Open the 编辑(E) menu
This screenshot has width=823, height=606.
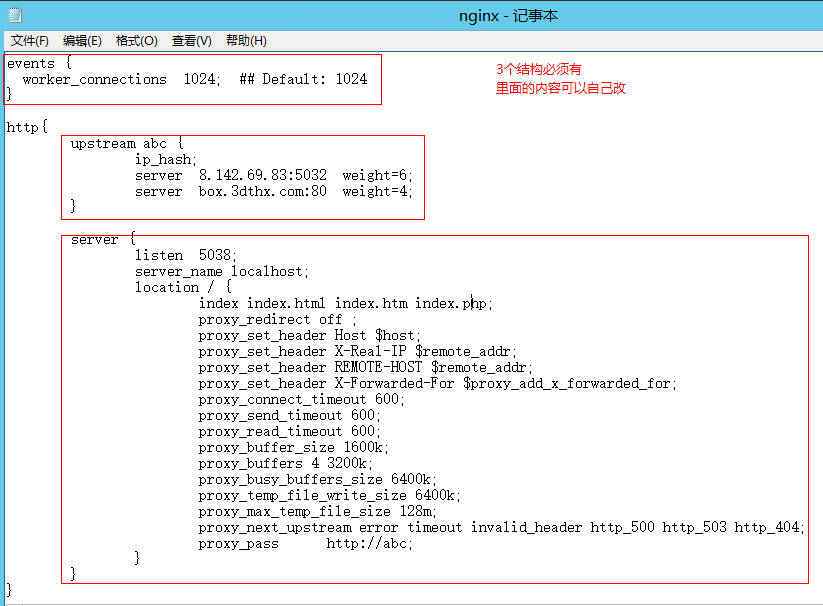coord(82,41)
